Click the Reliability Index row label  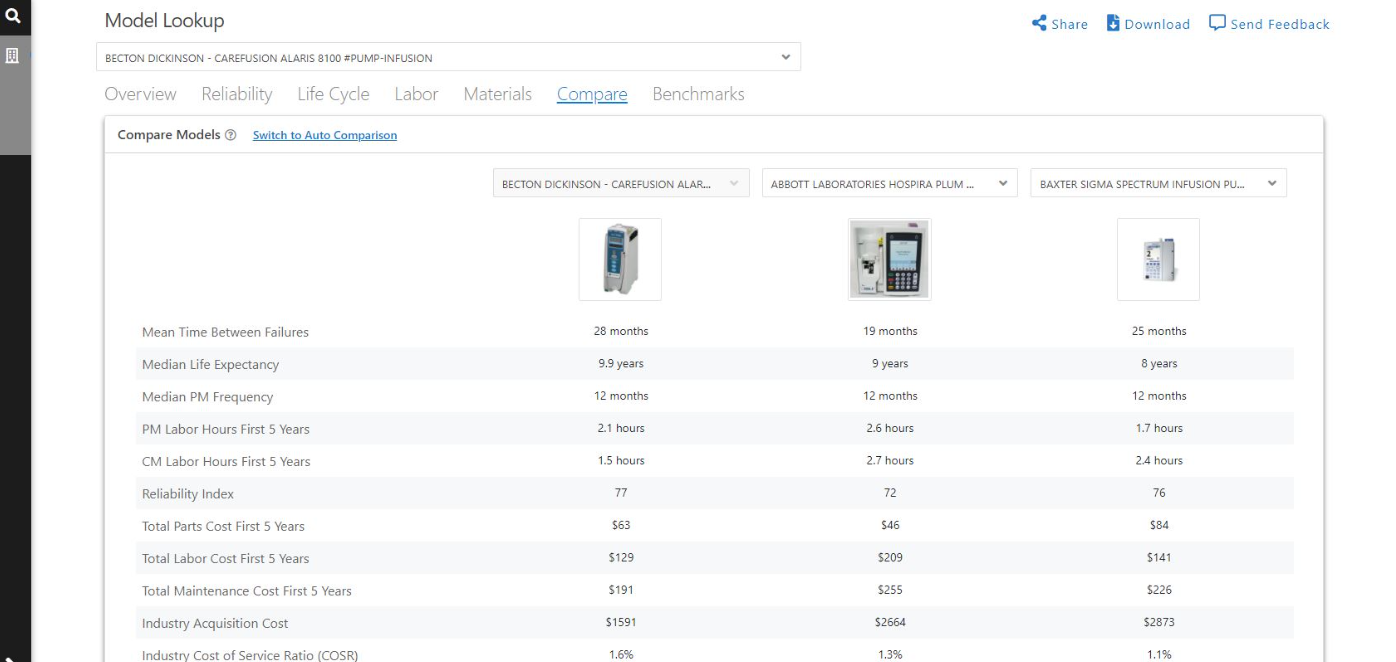pyautogui.click(x=188, y=494)
